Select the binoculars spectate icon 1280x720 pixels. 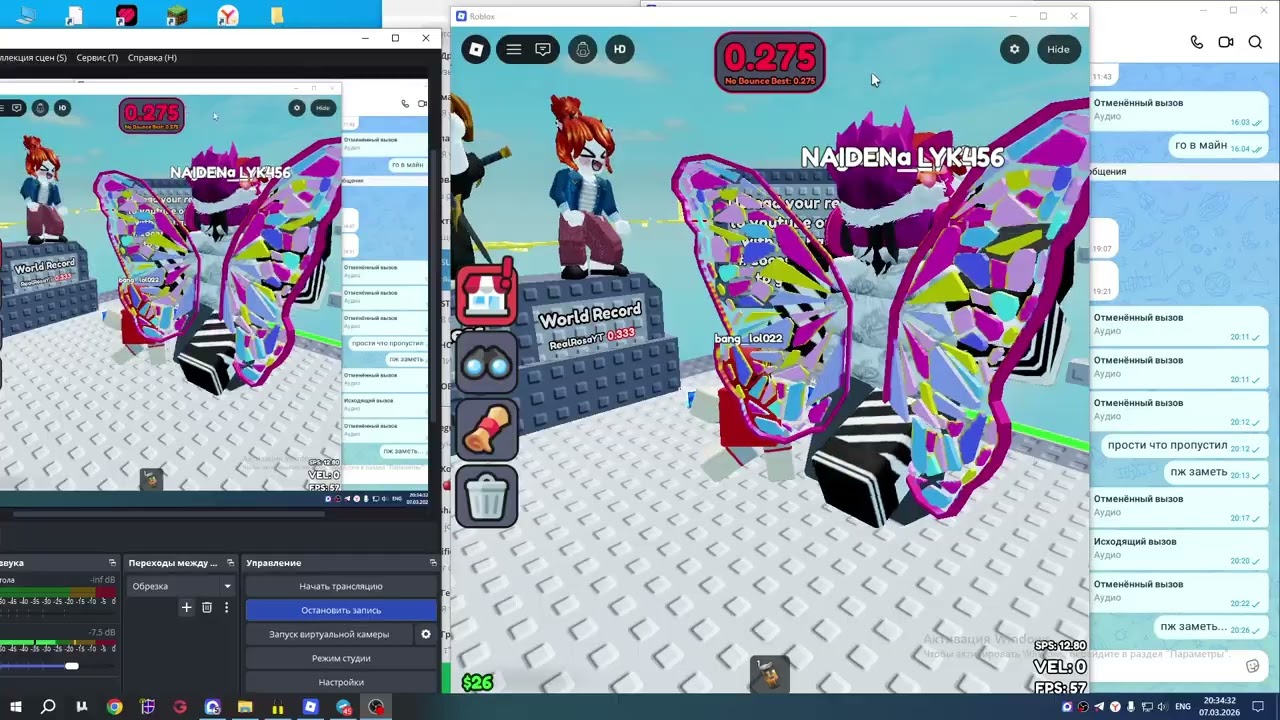tap(487, 365)
